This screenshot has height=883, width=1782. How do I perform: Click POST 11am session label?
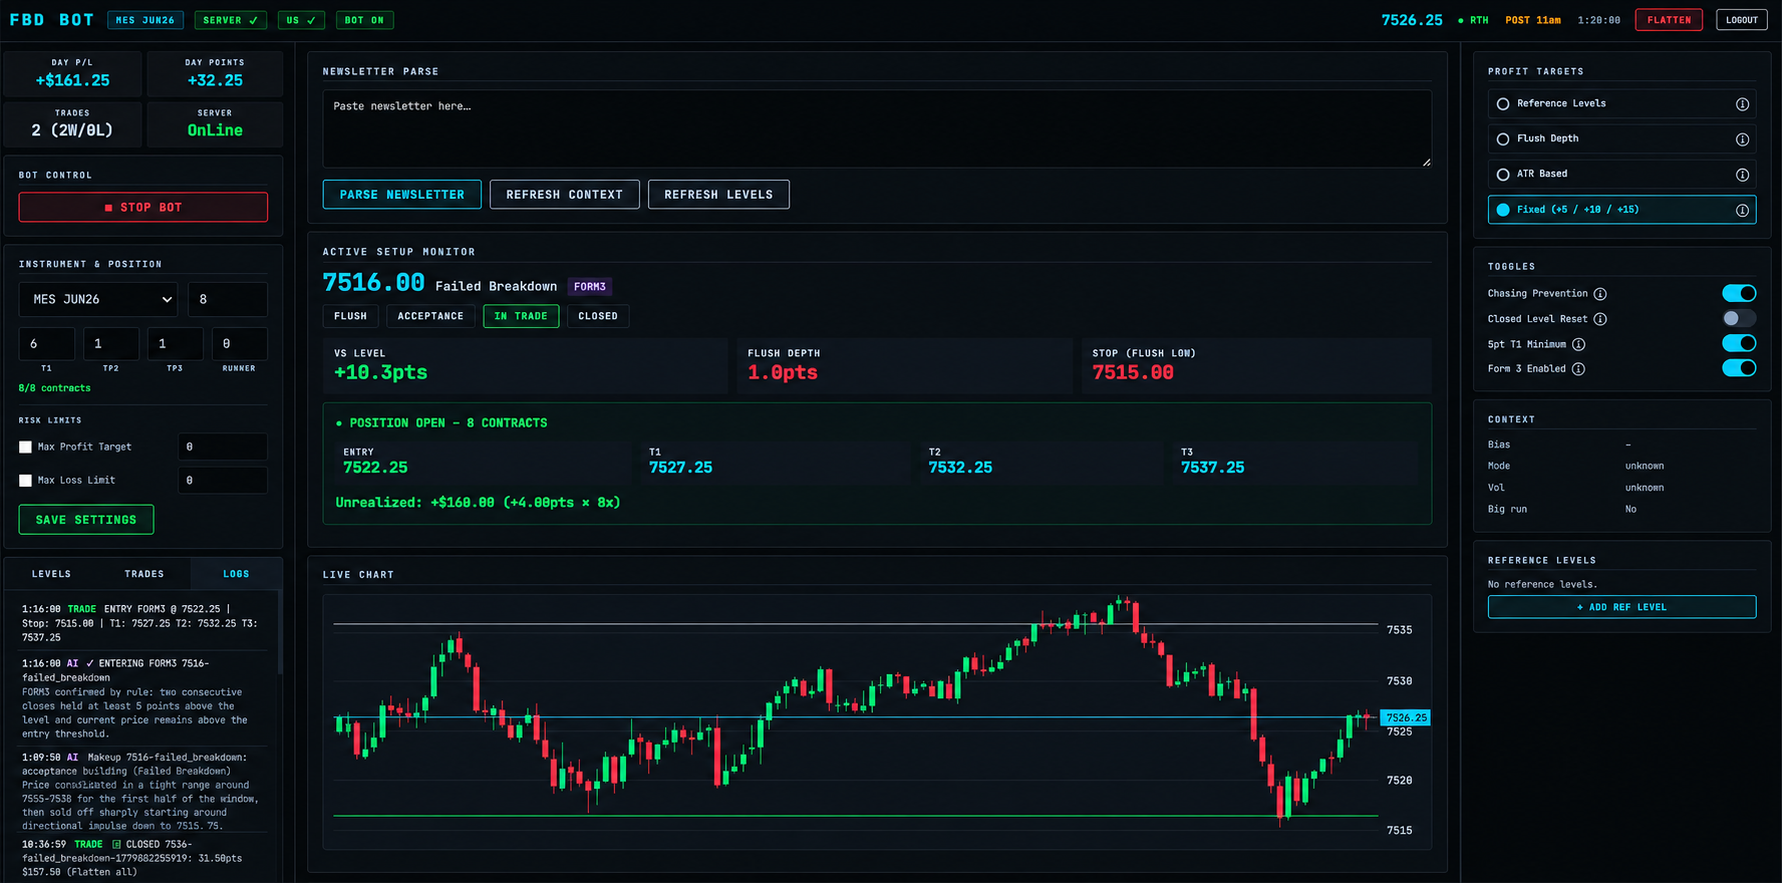pos(1533,20)
